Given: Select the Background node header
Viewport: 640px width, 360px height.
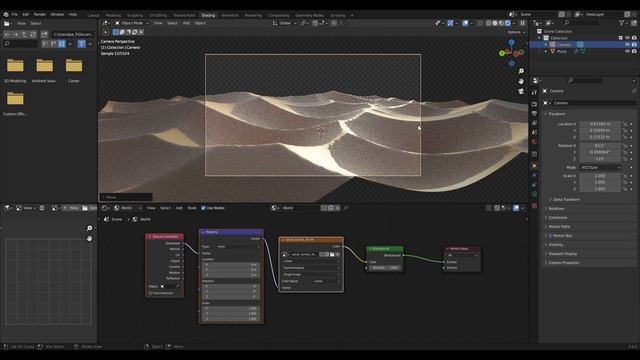Looking at the screenshot, I should tap(385, 249).
